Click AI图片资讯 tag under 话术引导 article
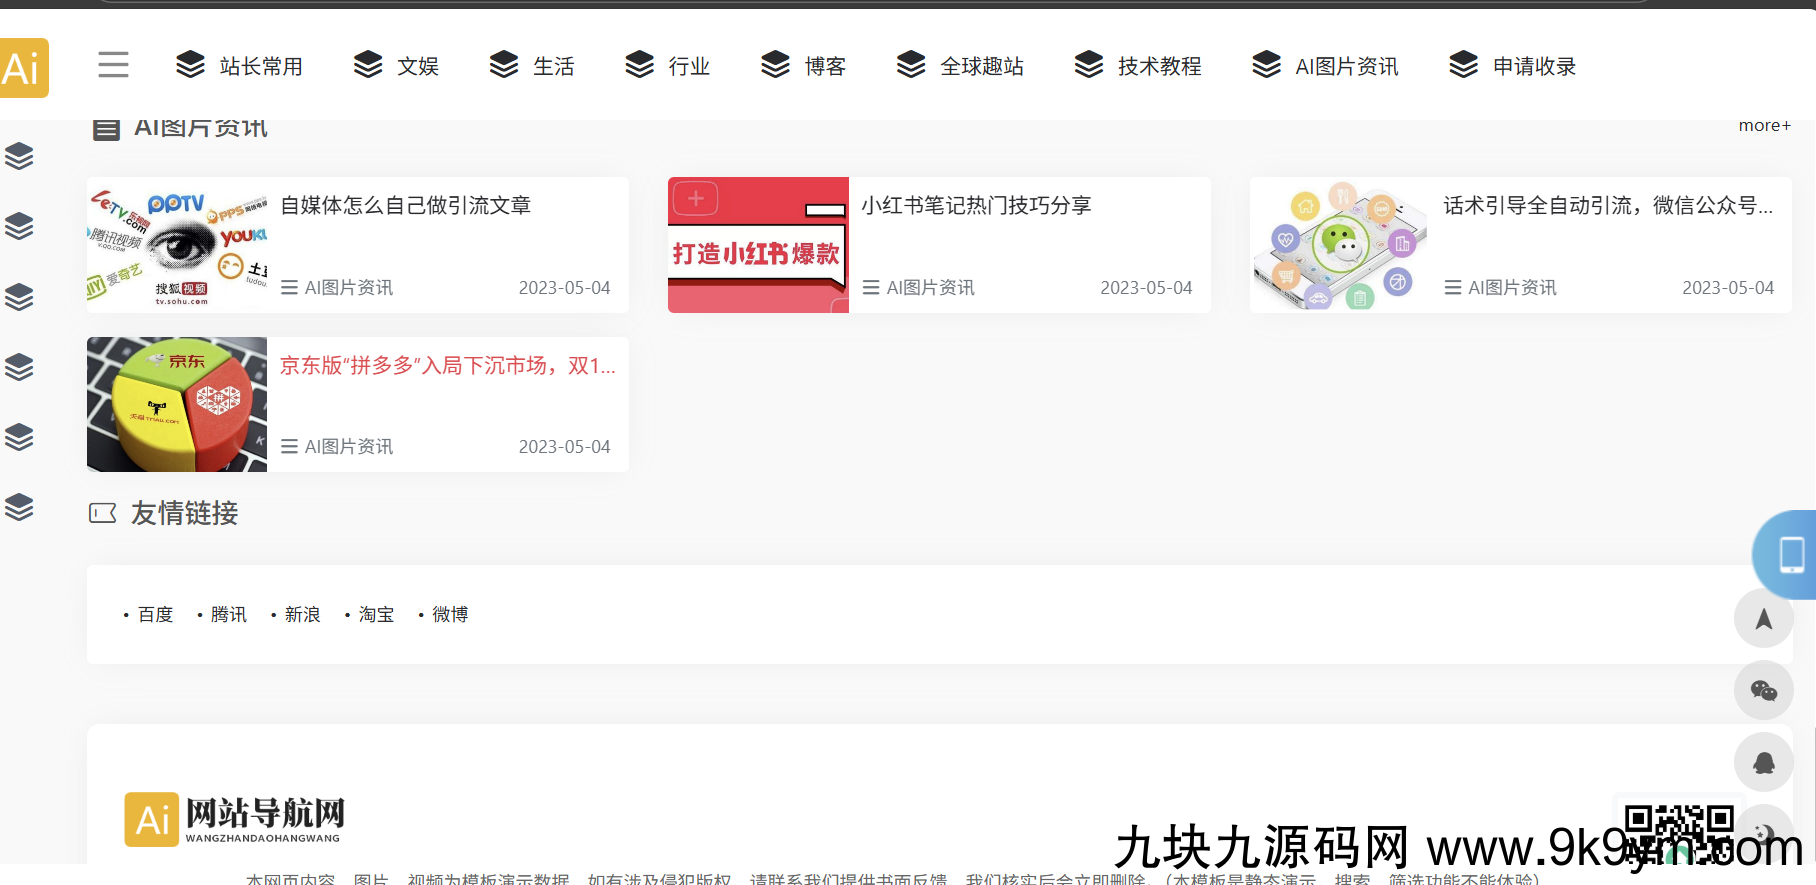 coord(1512,288)
